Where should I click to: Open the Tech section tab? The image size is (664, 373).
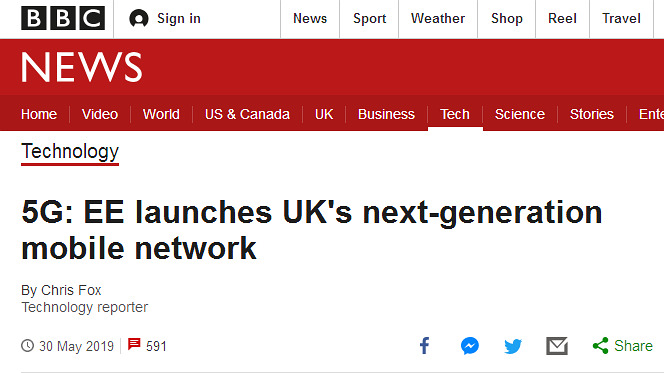click(455, 114)
